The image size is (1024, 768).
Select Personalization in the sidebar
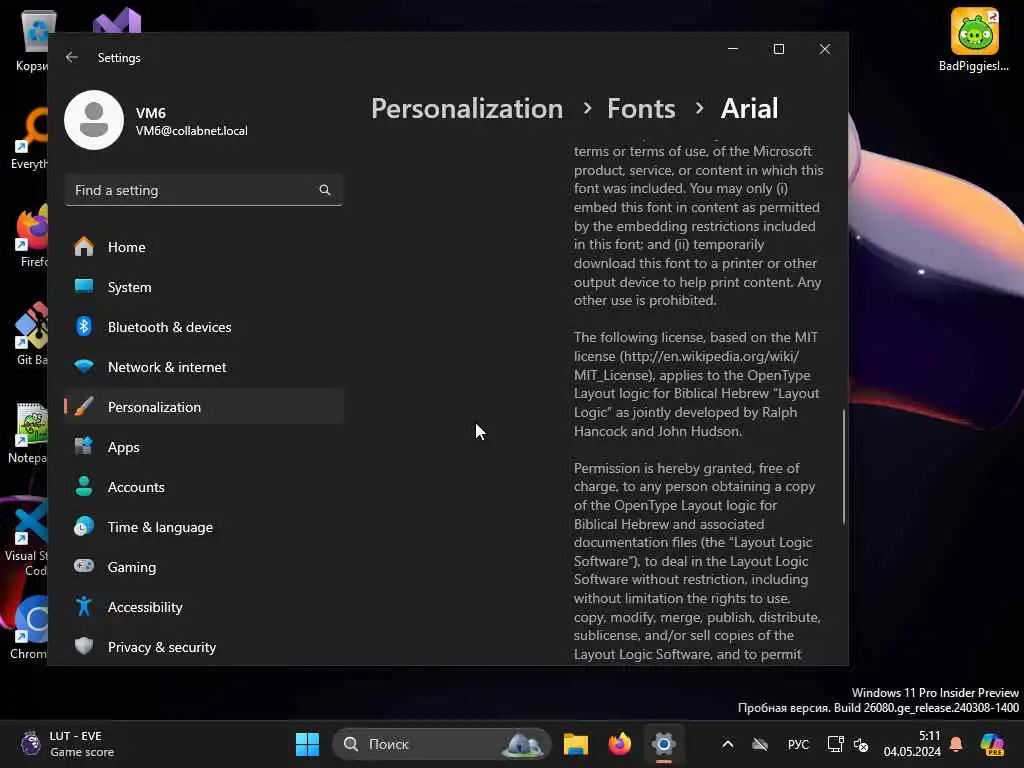[204, 407]
